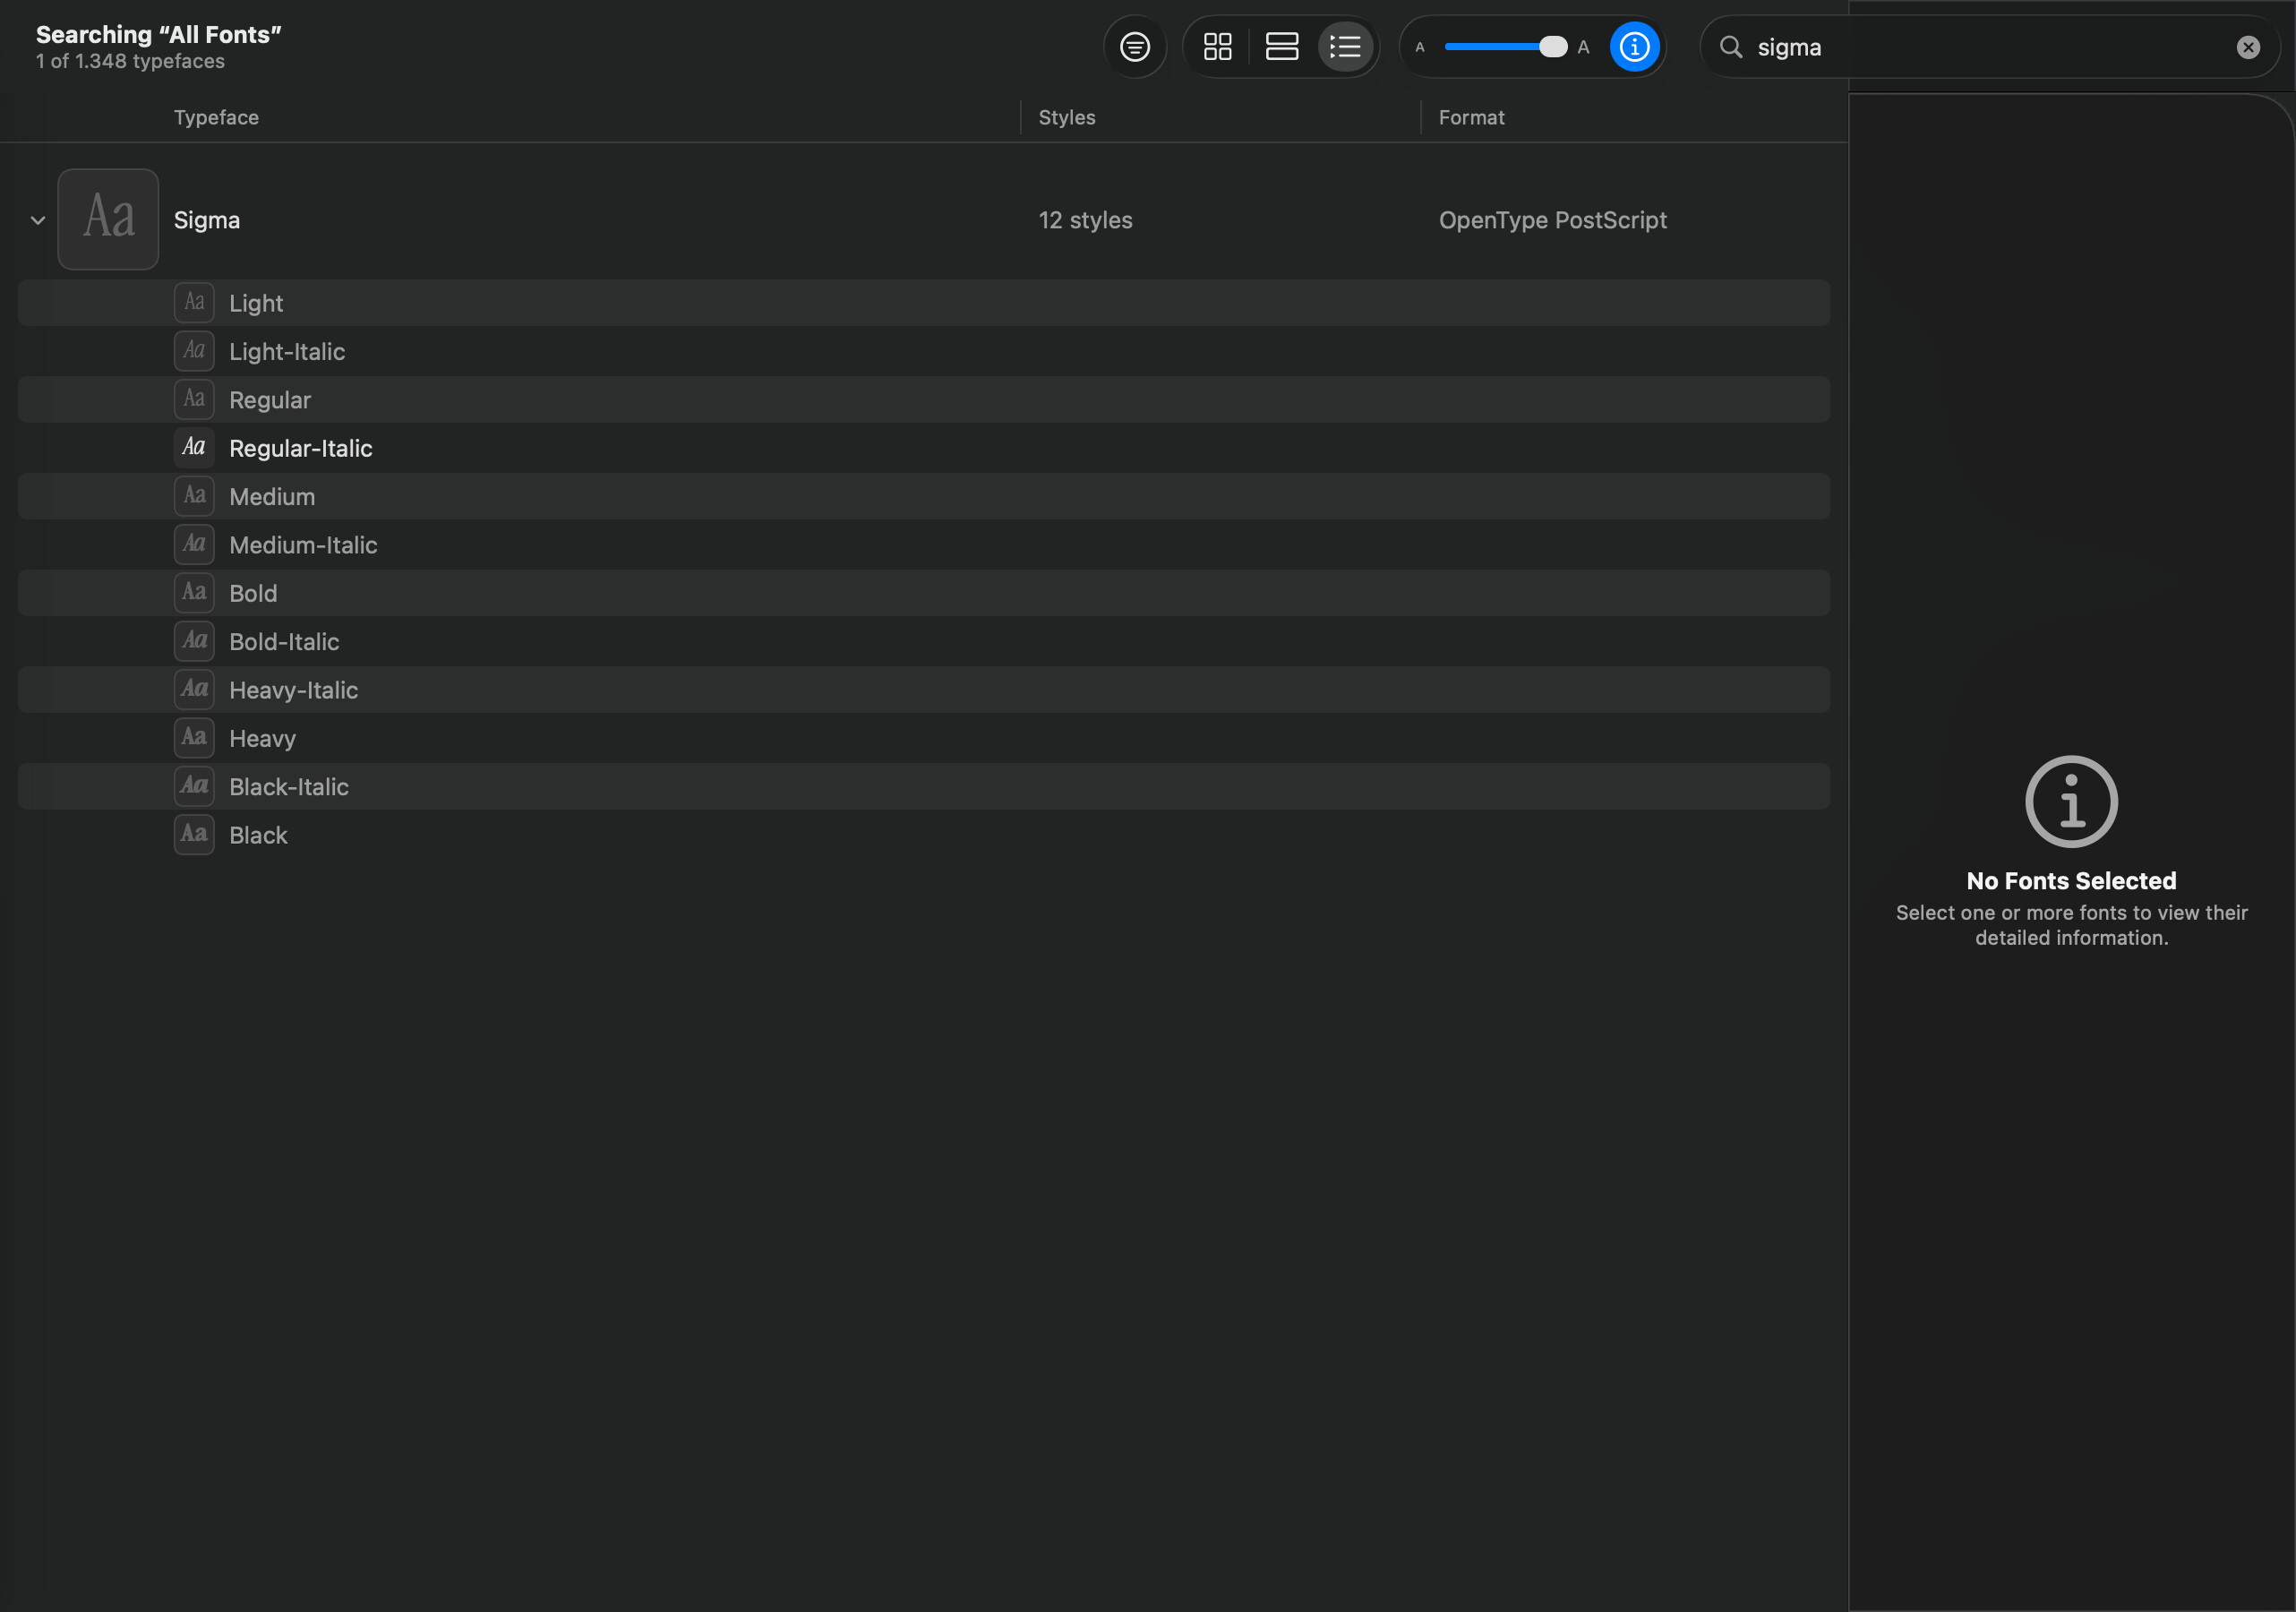
Task: Select the list view icon
Action: [1345, 47]
